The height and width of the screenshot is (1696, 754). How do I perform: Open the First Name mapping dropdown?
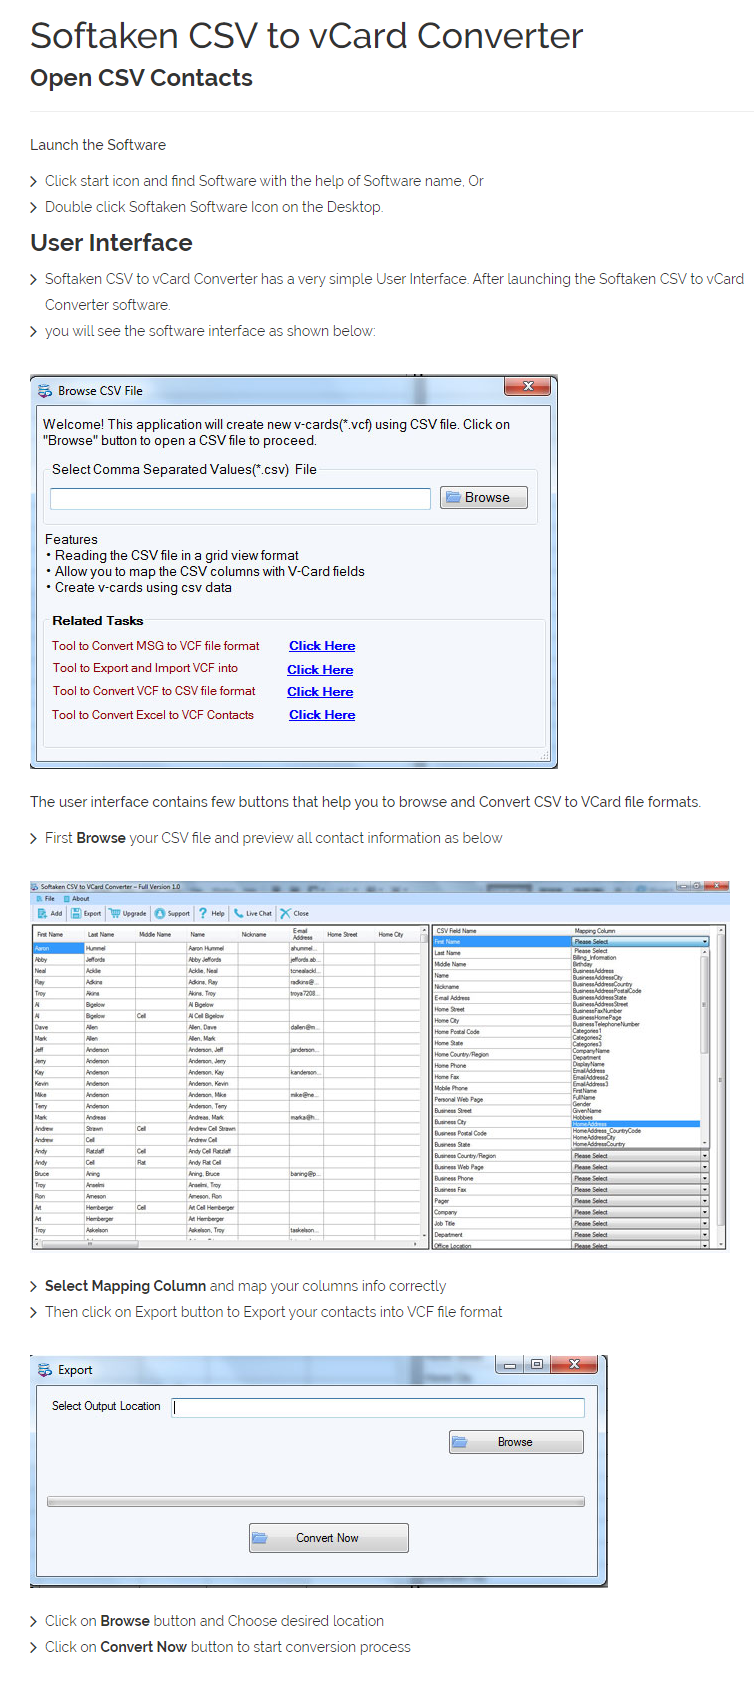point(640,941)
